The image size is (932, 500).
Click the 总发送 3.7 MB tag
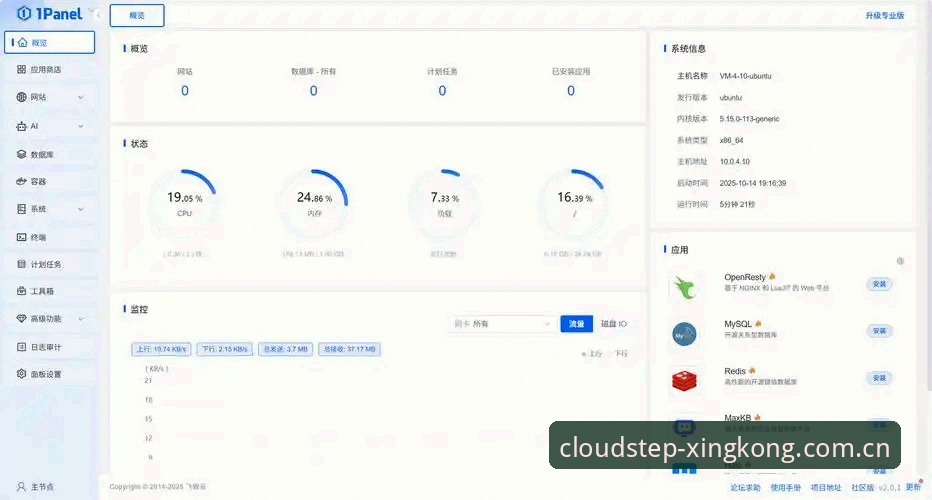(x=286, y=349)
